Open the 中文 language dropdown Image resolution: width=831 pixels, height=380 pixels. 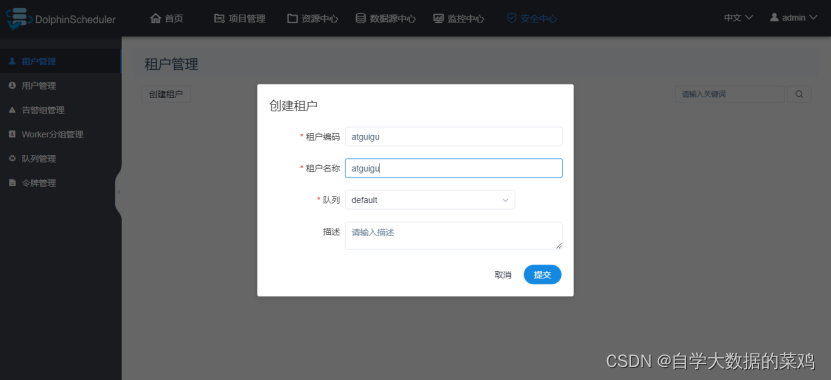738,17
